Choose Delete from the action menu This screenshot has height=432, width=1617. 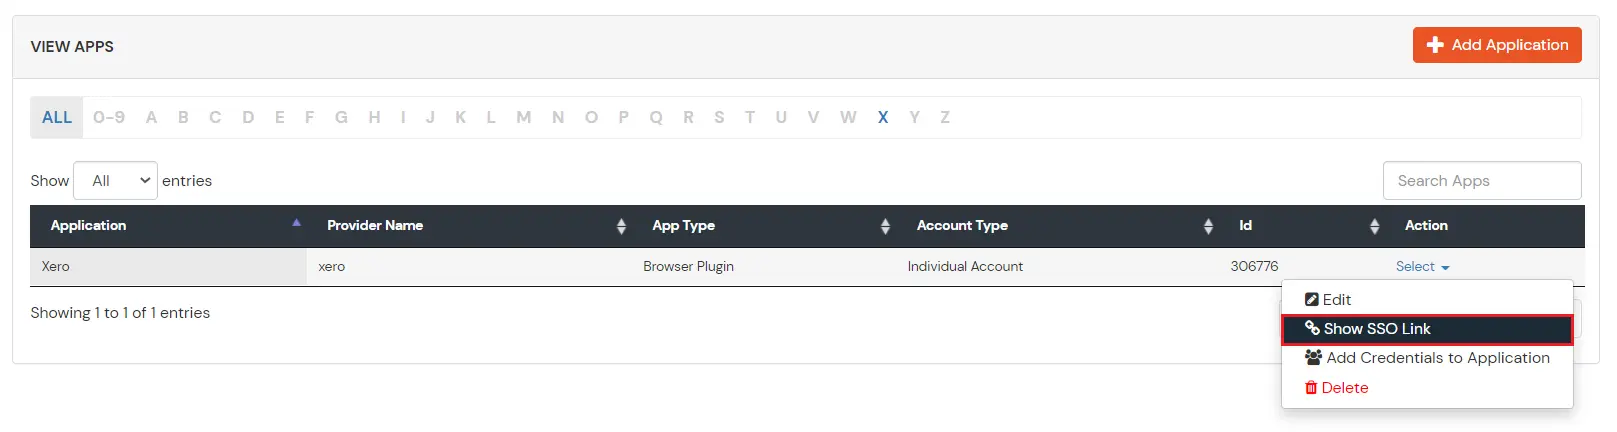point(1427,388)
